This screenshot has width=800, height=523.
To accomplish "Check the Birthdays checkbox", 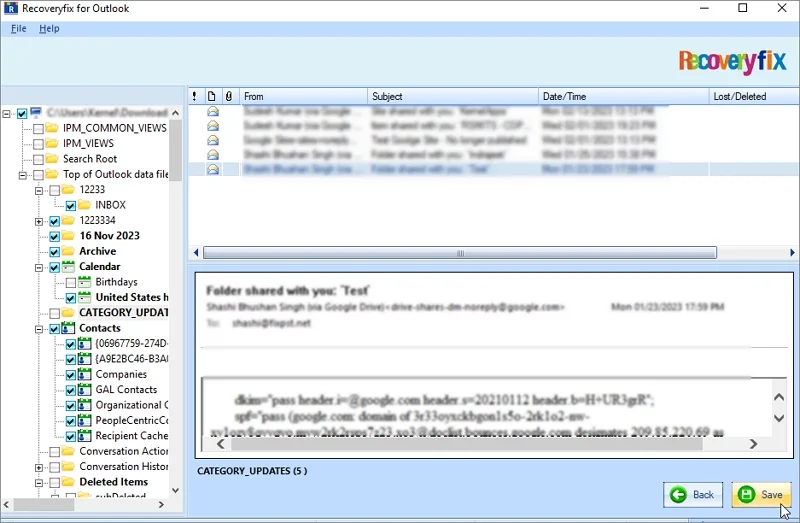I will pyautogui.click(x=71, y=283).
